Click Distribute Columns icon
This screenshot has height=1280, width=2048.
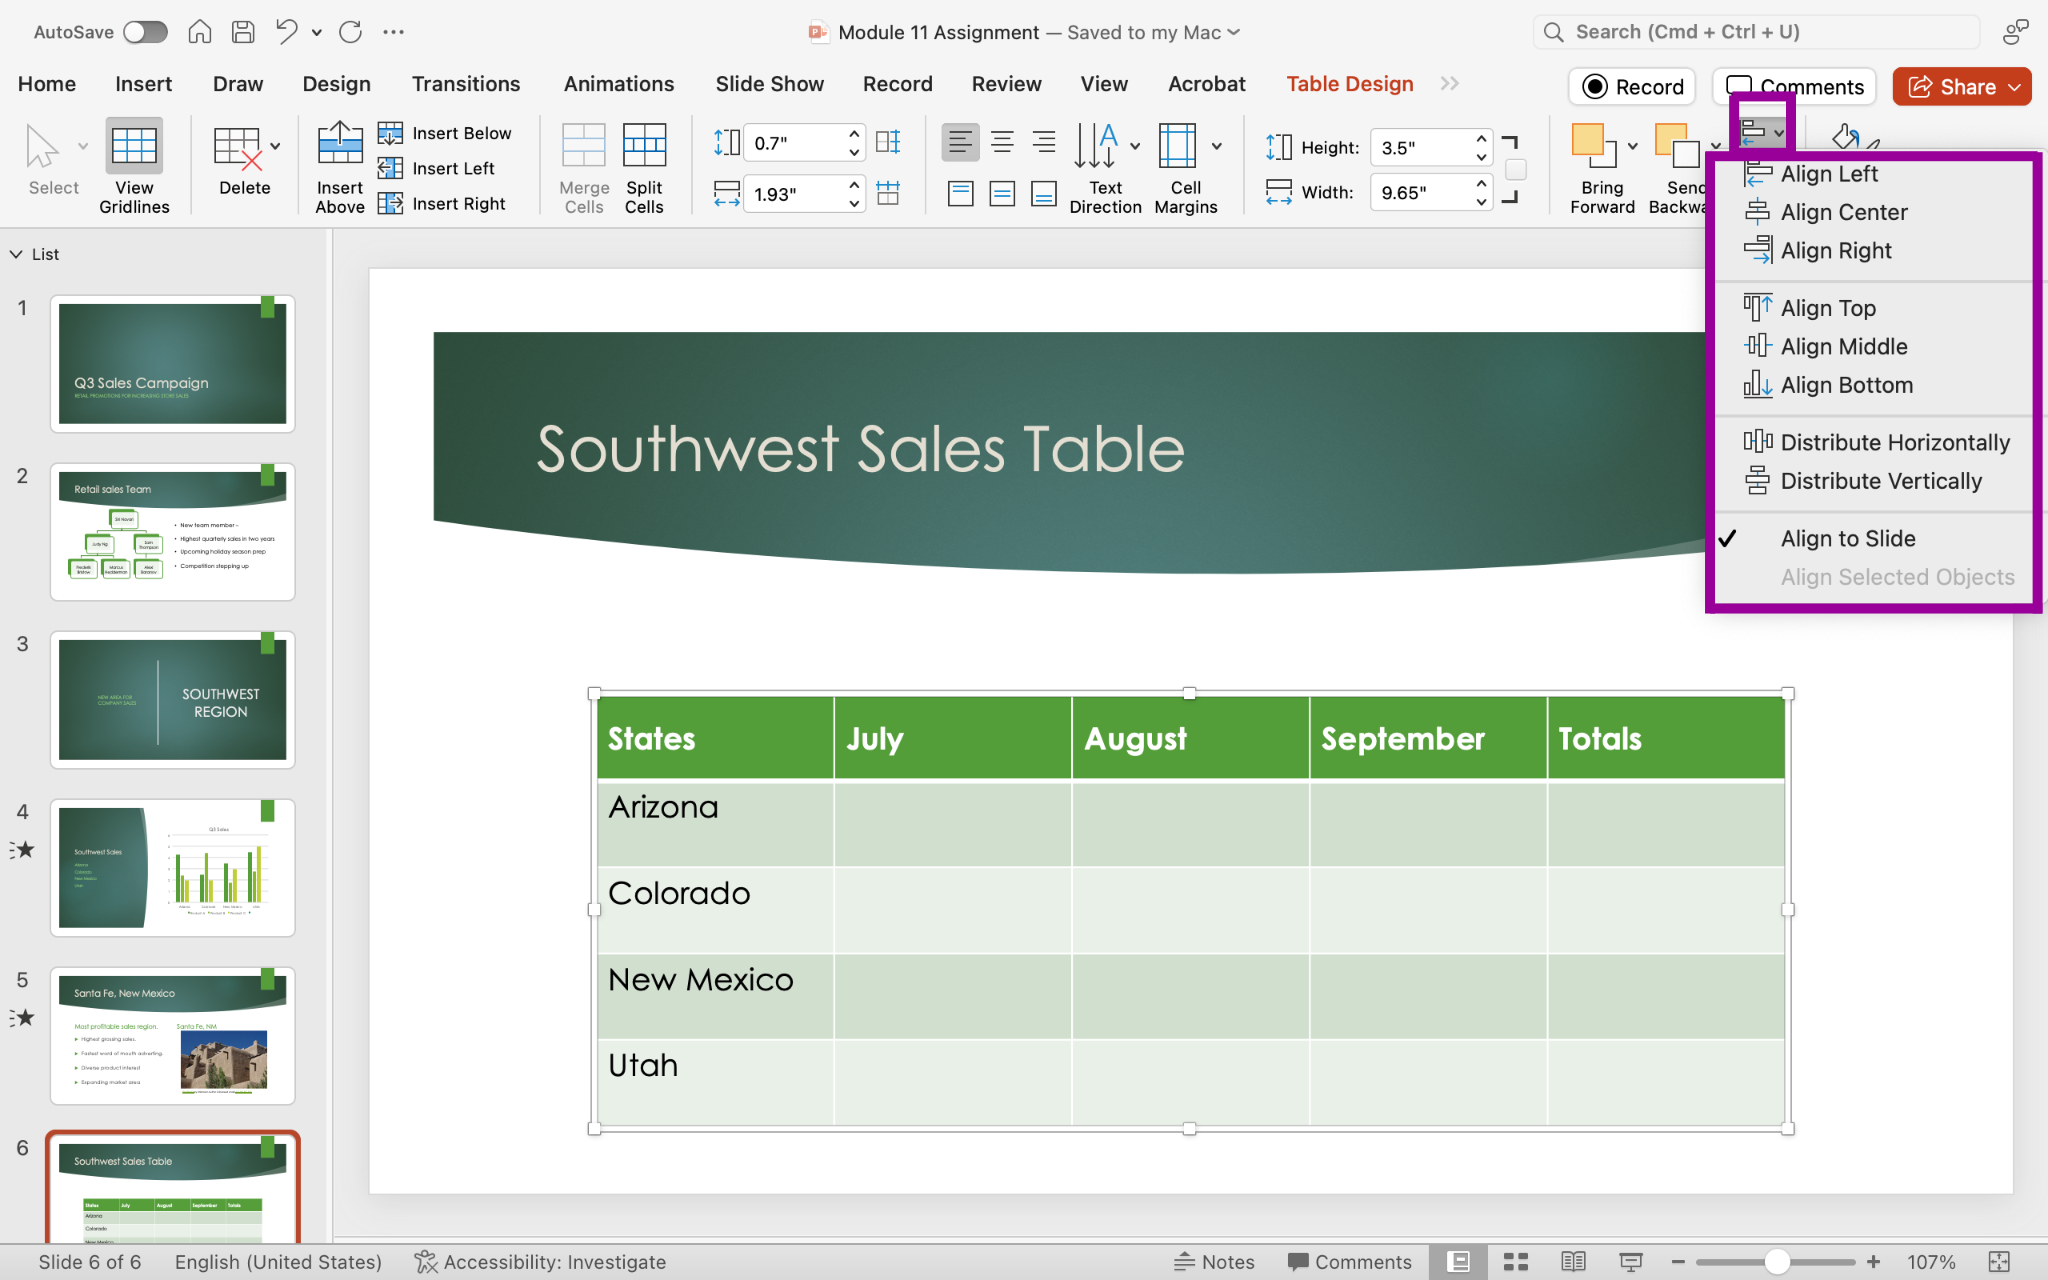pos(888,193)
